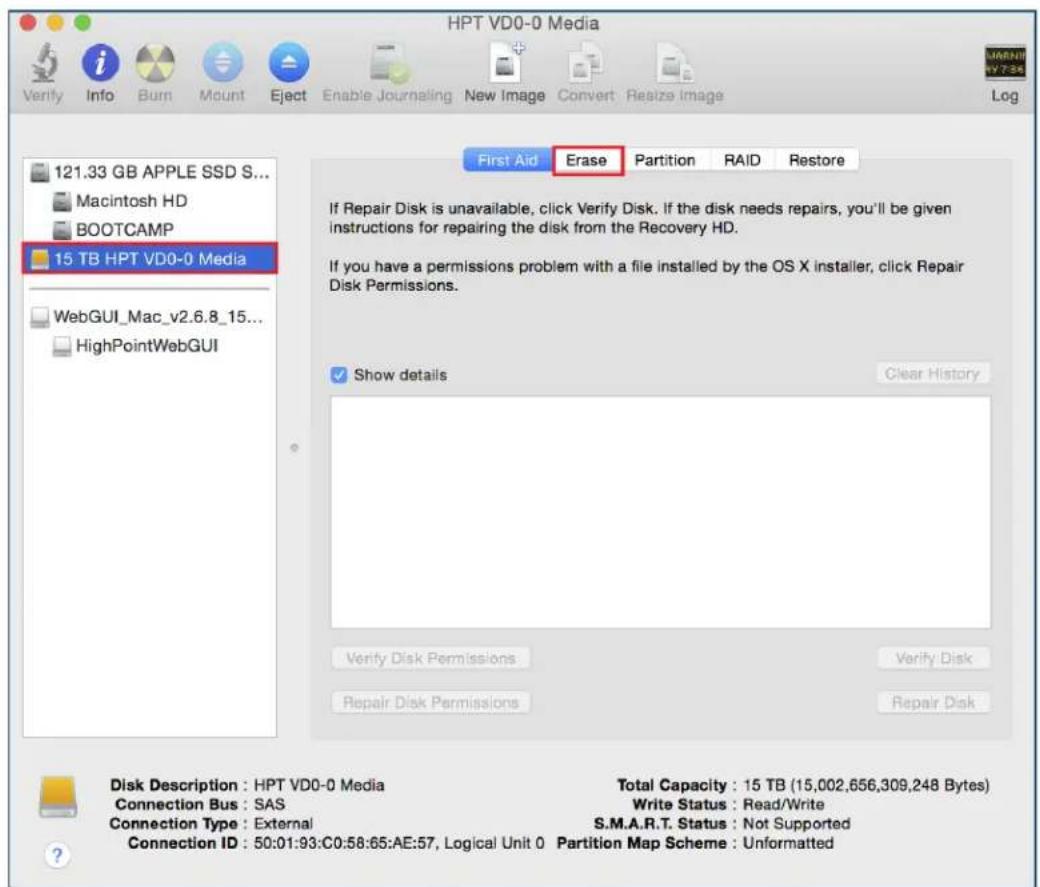Click Verify Disk Permissions button
The height and width of the screenshot is (887, 1040).
click(430, 658)
